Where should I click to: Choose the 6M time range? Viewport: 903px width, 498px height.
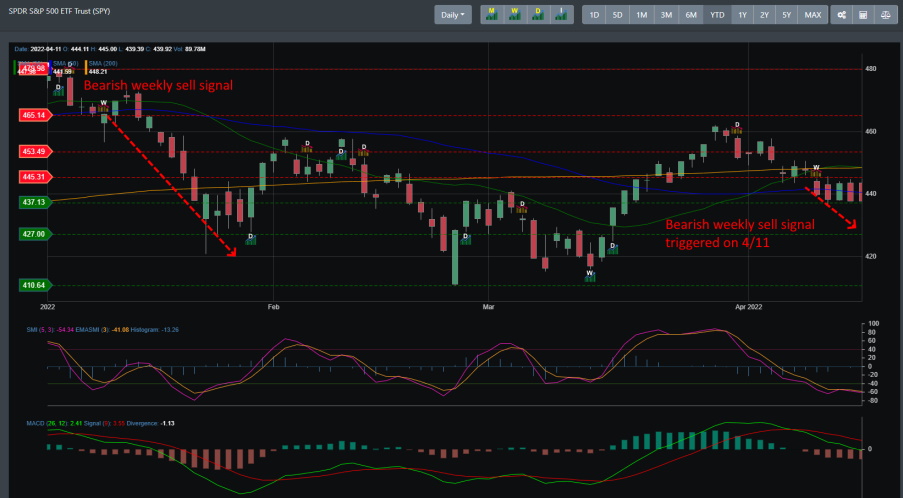pyautogui.click(x=691, y=15)
